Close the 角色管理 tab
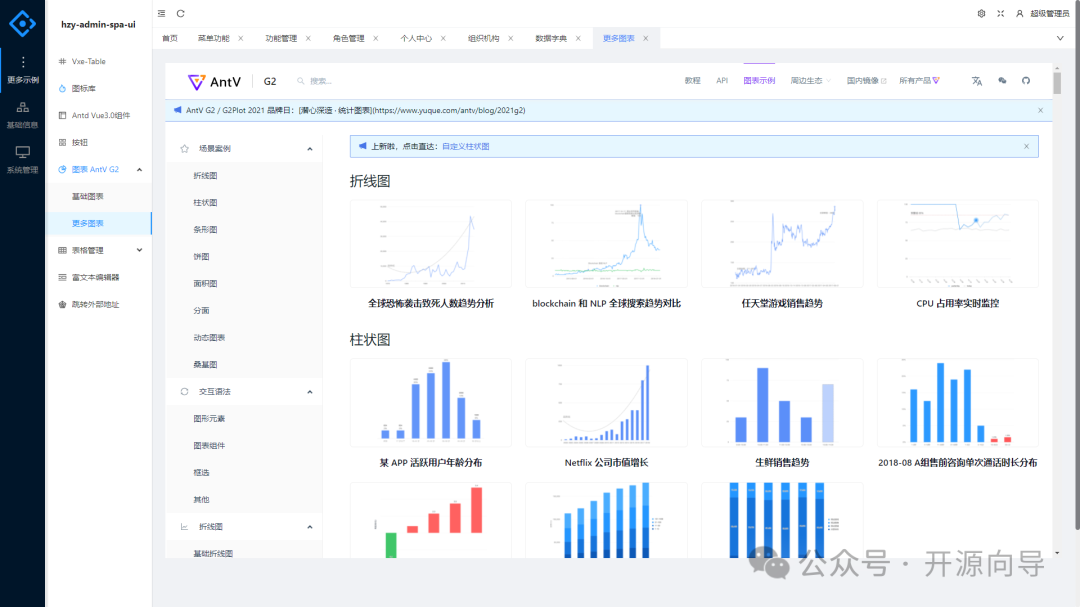The image size is (1080, 607). (375, 39)
